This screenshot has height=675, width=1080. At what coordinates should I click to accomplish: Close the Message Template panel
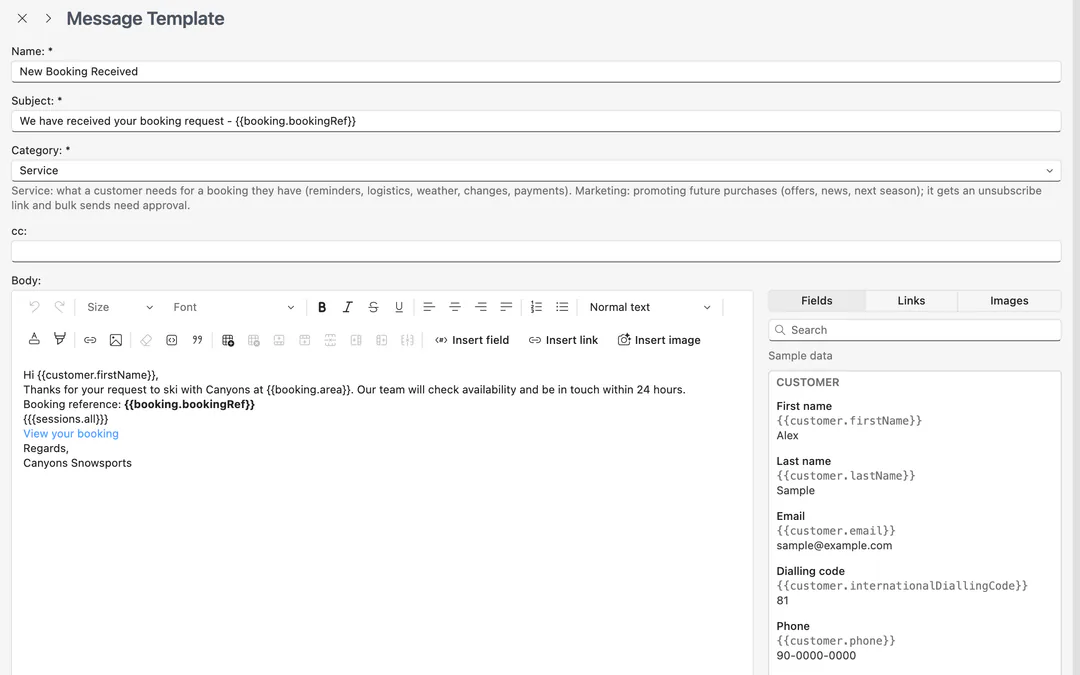[x=22, y=19]
